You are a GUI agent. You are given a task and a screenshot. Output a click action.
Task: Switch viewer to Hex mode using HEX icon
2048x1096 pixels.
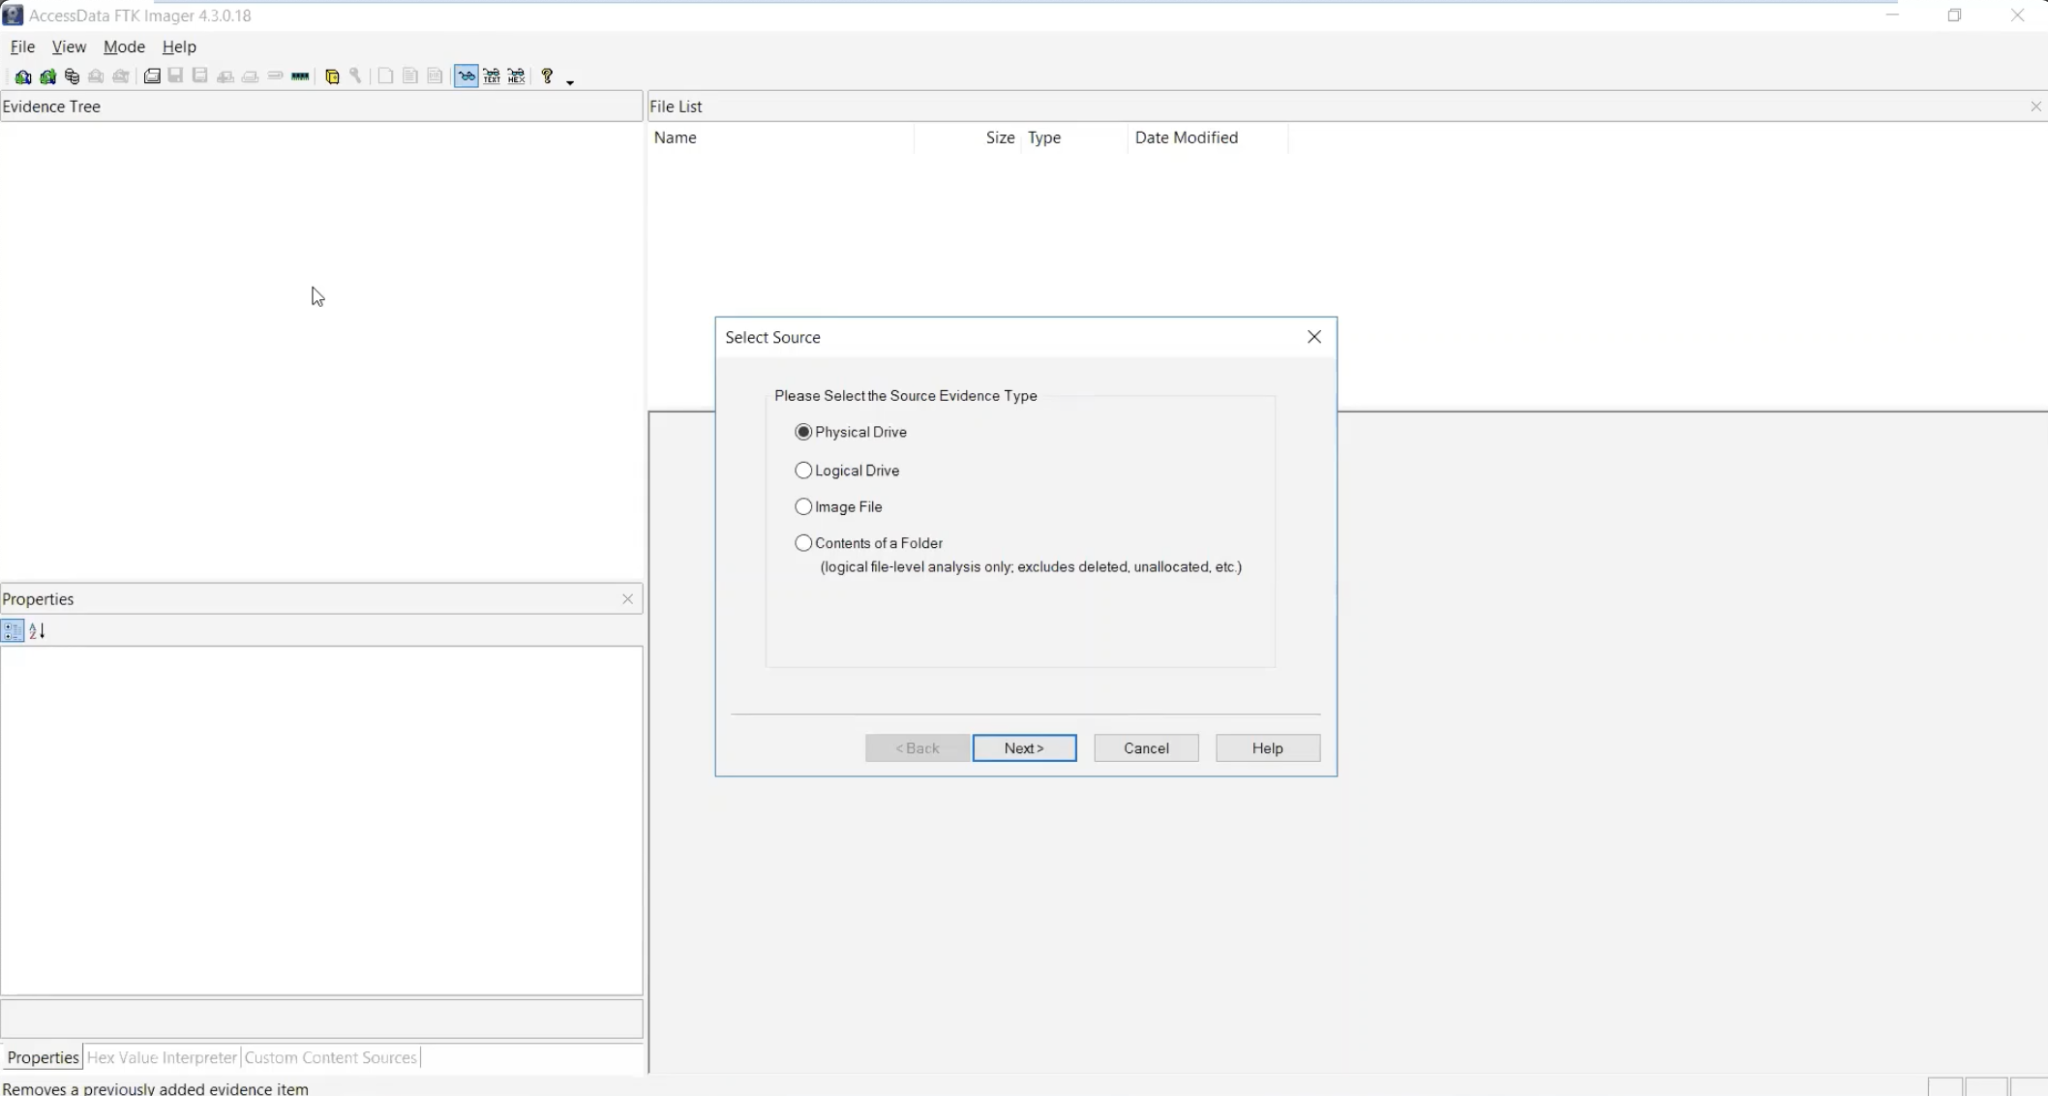coord(516,76)
